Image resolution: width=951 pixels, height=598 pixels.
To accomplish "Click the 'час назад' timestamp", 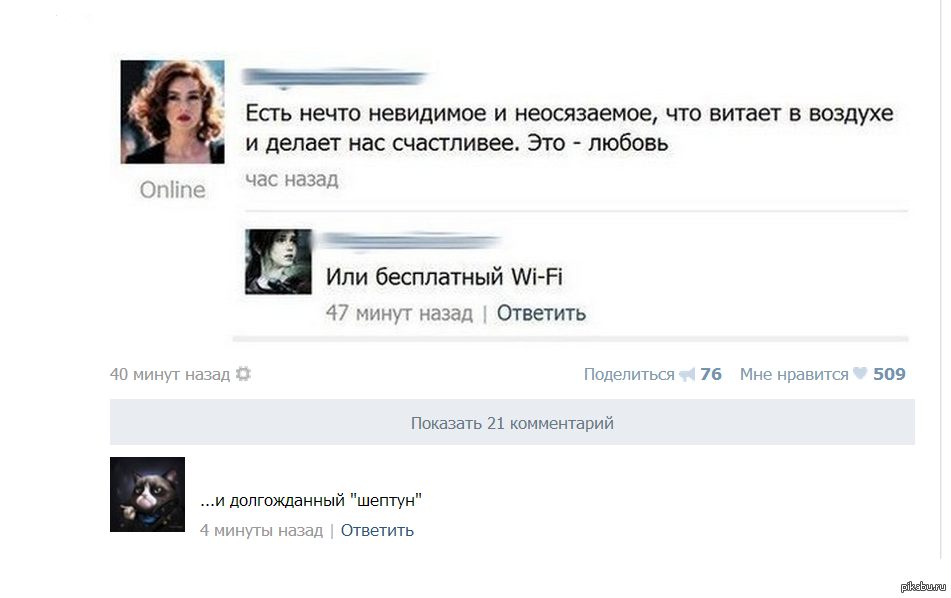I will point(292,180).
